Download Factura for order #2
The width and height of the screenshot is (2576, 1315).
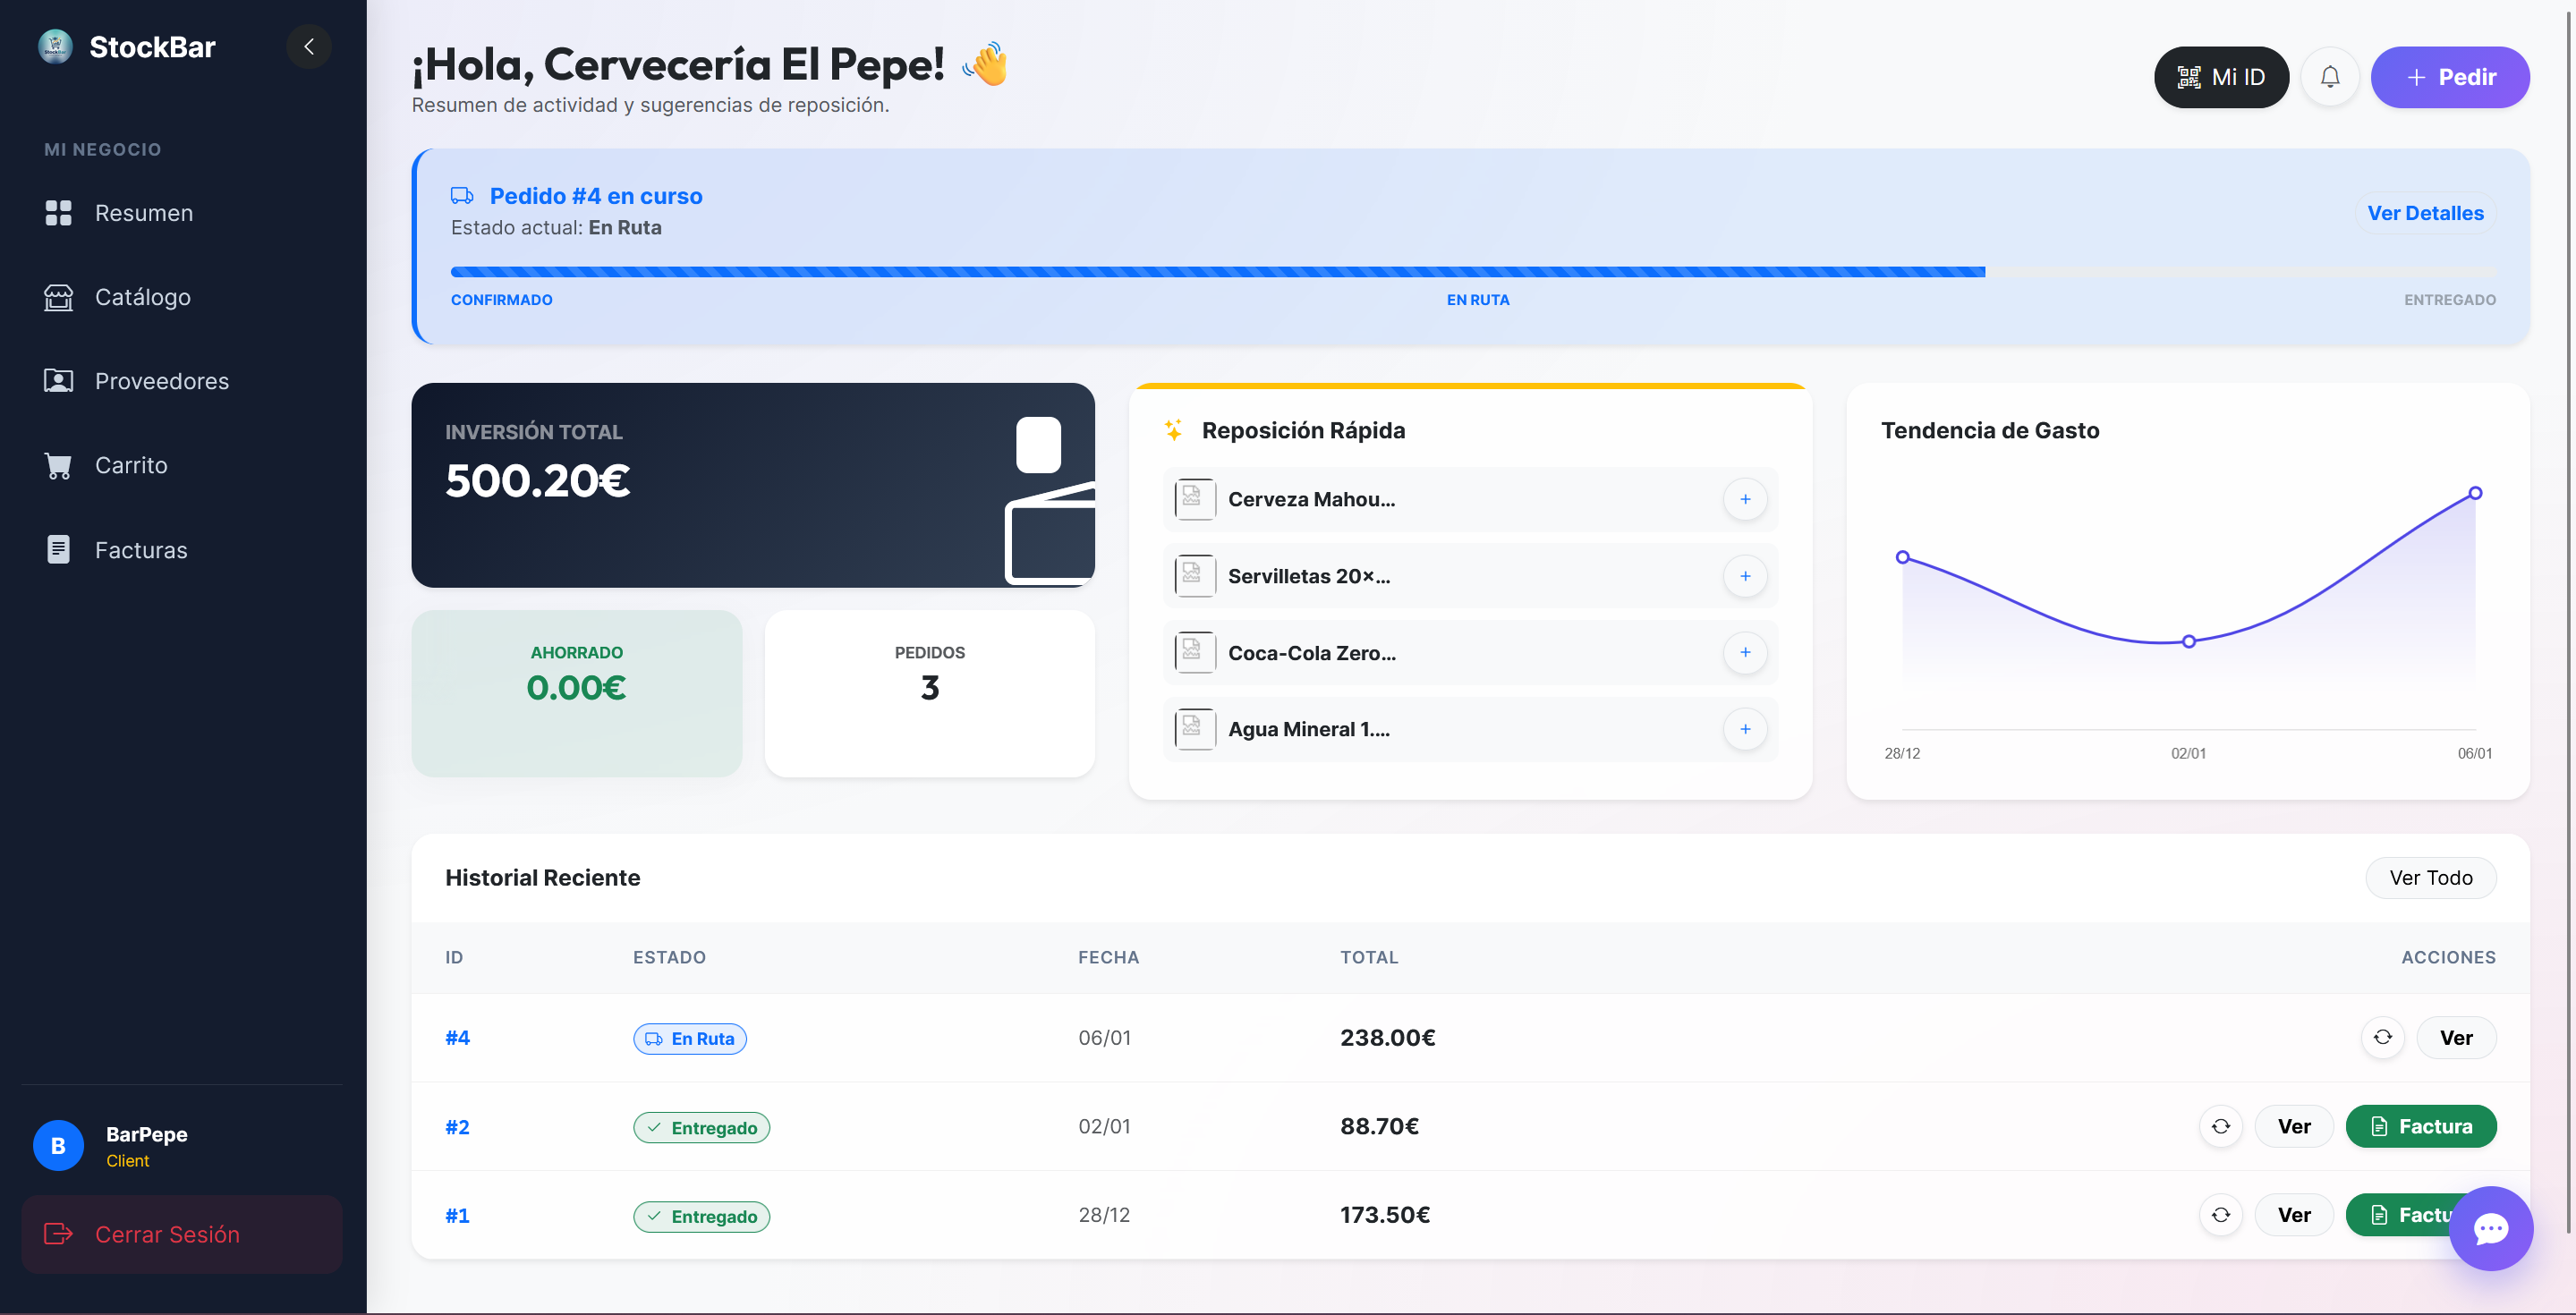click(x=2421, y=1126)
